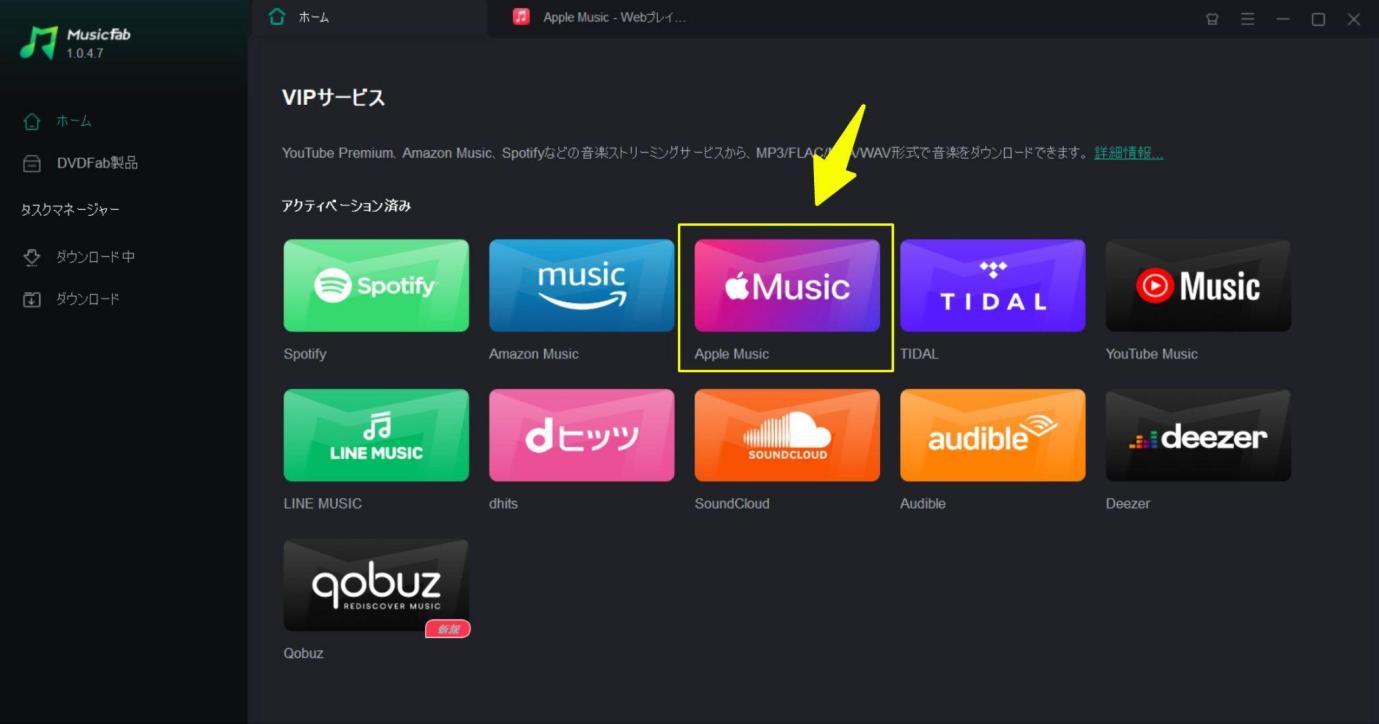The width and height of the screenshot is (1379, 724).
Task: Click the Qobuz label text
Action: click(303, 654)
